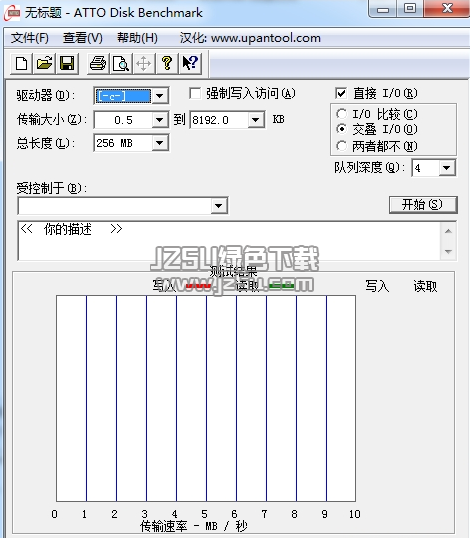Print results using the printer icon
The image size is (470, 538).
98,63
